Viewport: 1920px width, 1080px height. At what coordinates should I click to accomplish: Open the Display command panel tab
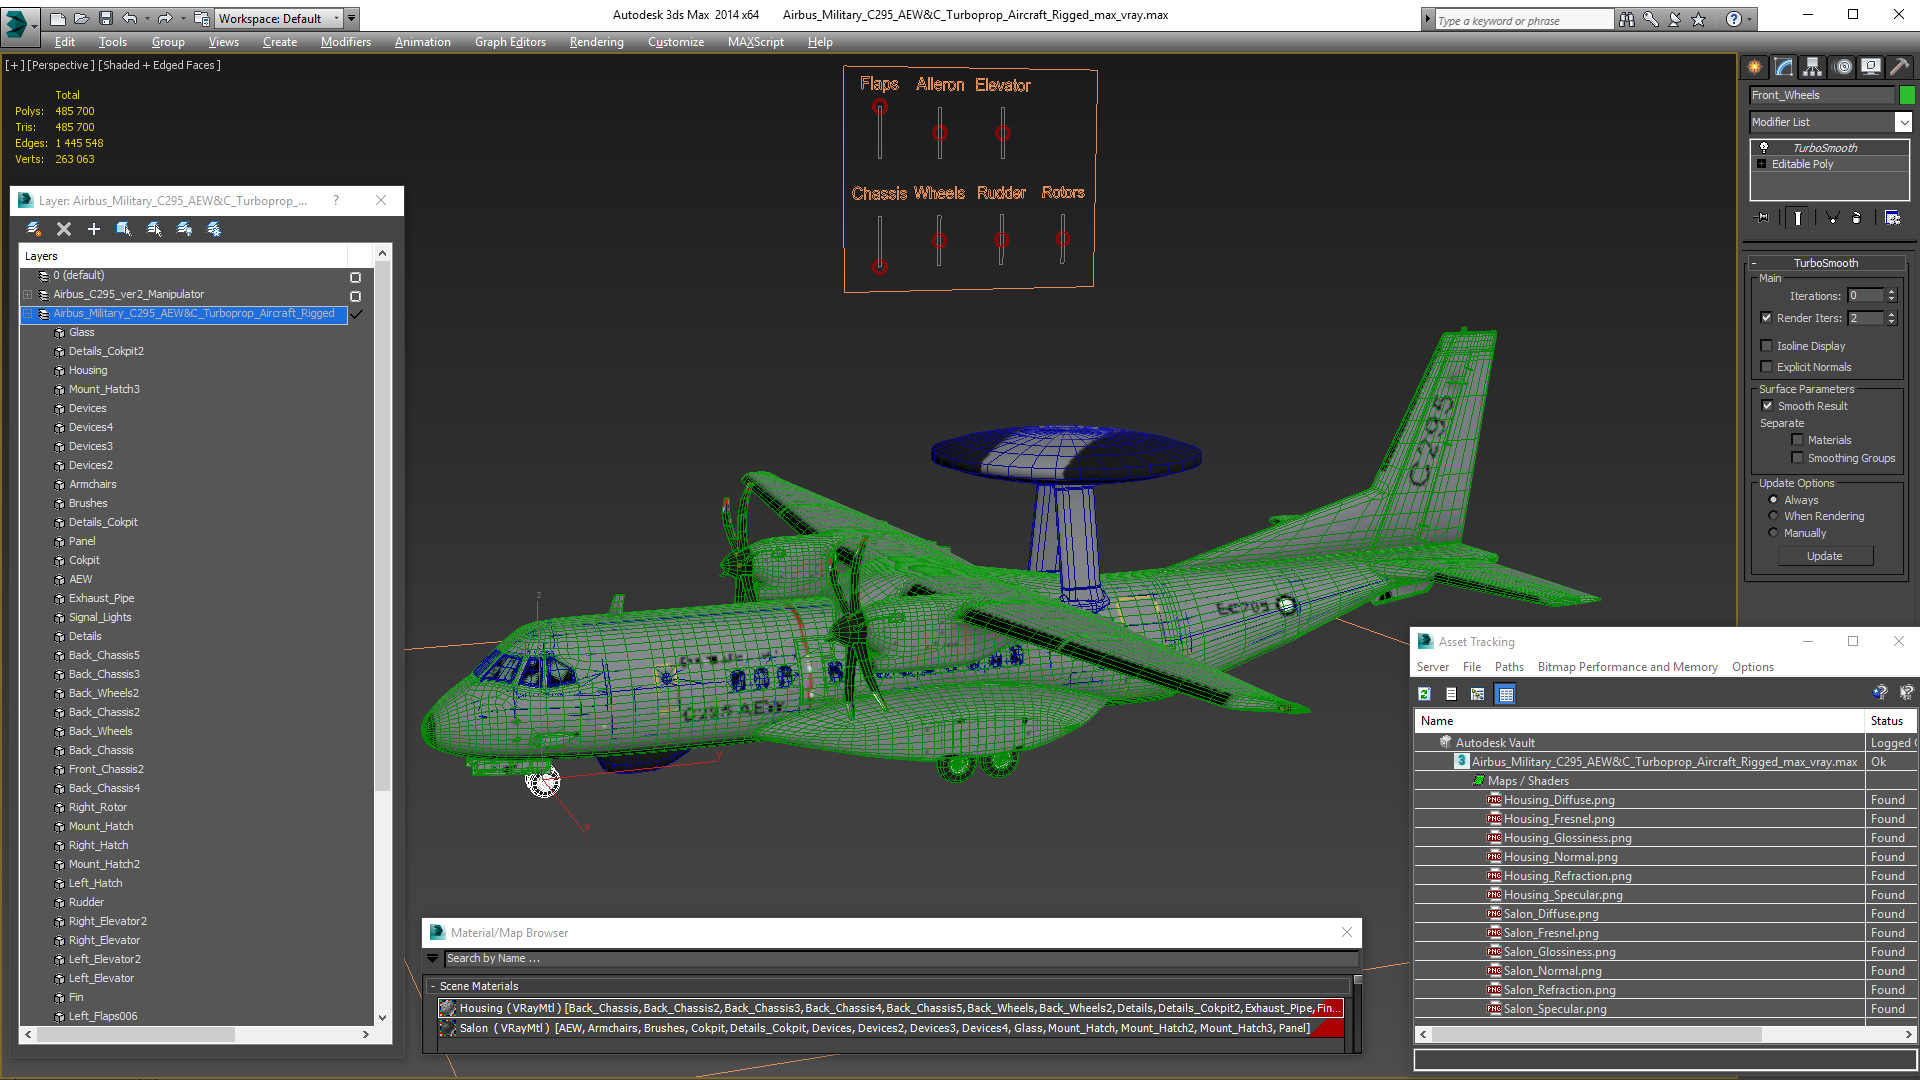[x=1871, y=67]
